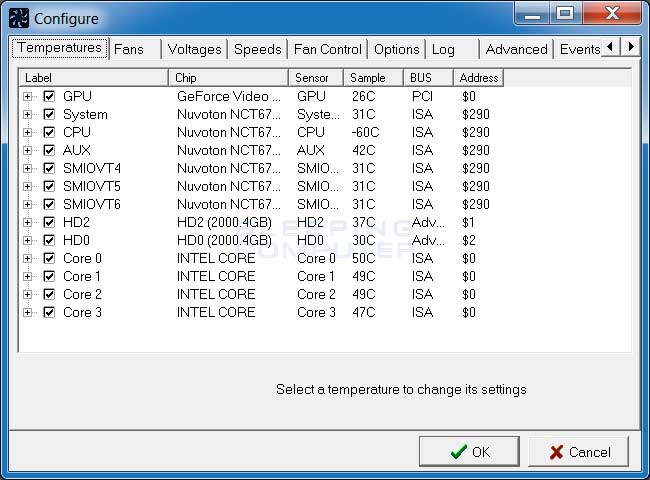
Task: Confirm settings with the OK button
Action: (469, 452)
